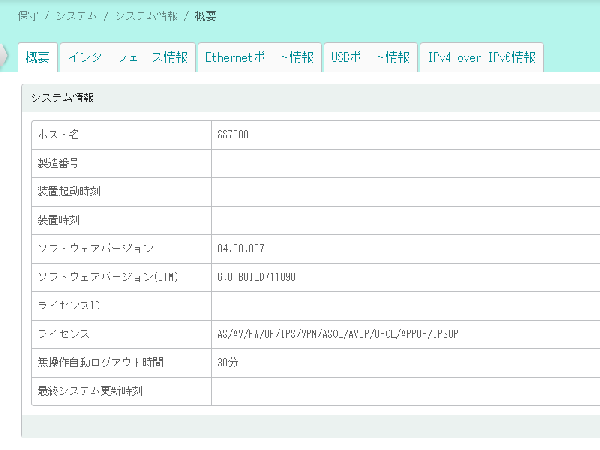Select the license string AS/AV/FW... value
The width and height of the screenshot is (600, 450).
click(338, 334)
